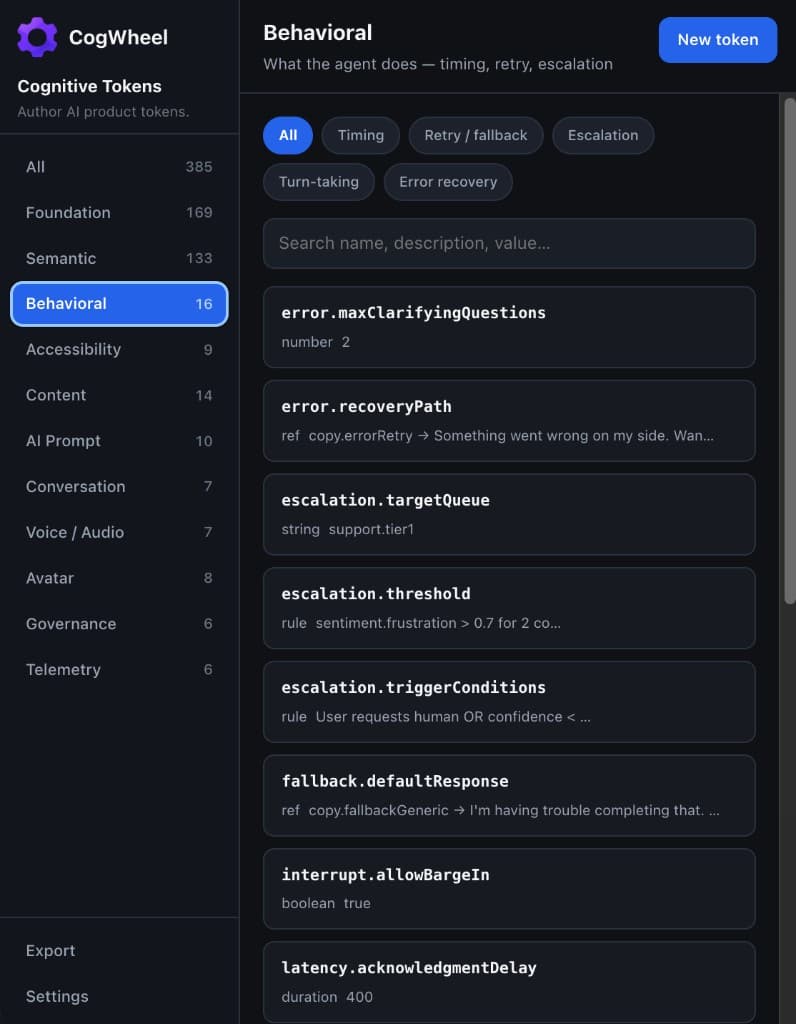
Task: Click the support.tier1 value
Action: click(371, 529)
